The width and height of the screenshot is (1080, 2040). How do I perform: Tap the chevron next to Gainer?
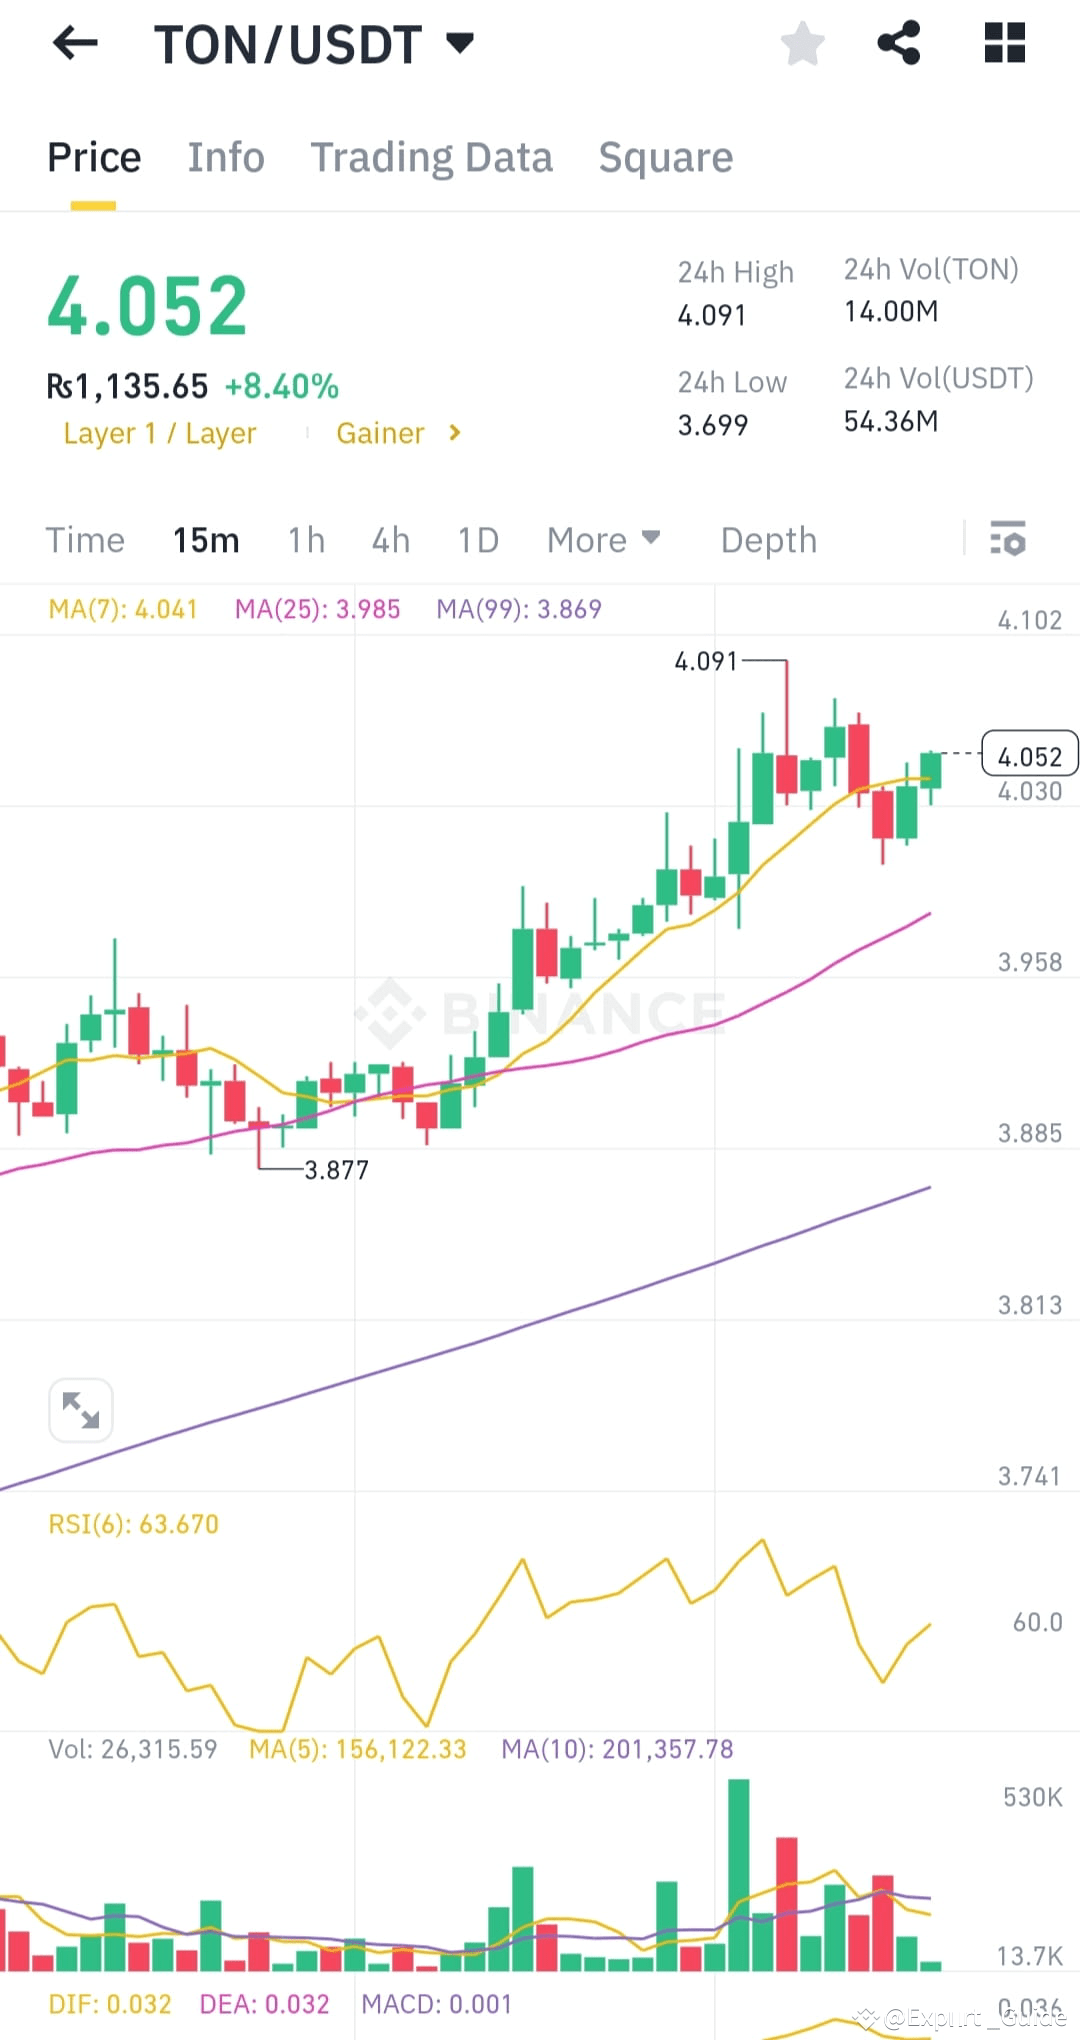(455, 433)
